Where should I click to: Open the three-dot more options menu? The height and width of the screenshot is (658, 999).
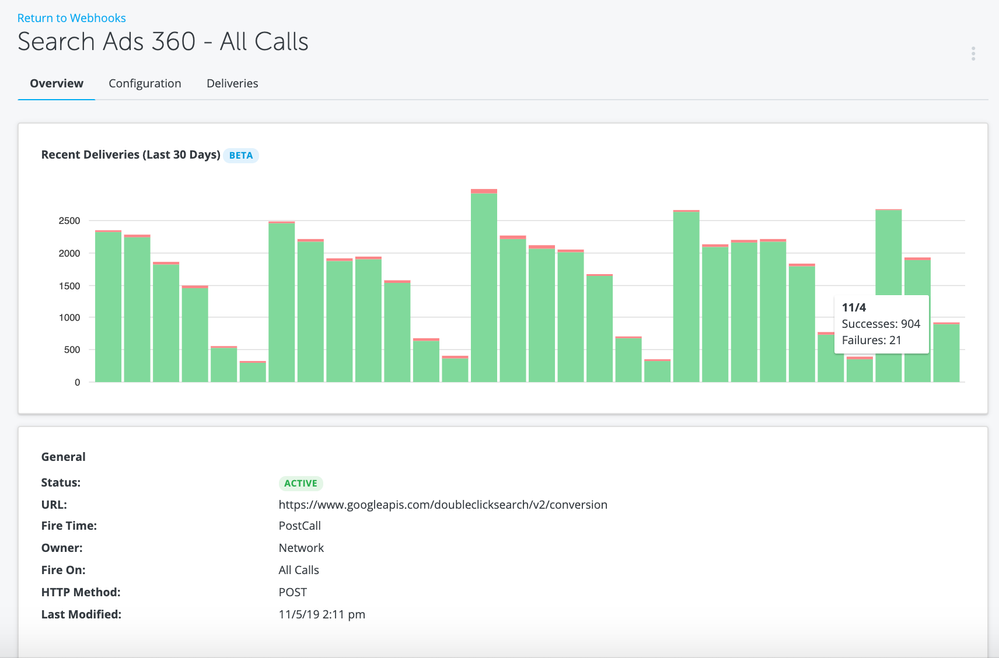(x=972, y=54)
